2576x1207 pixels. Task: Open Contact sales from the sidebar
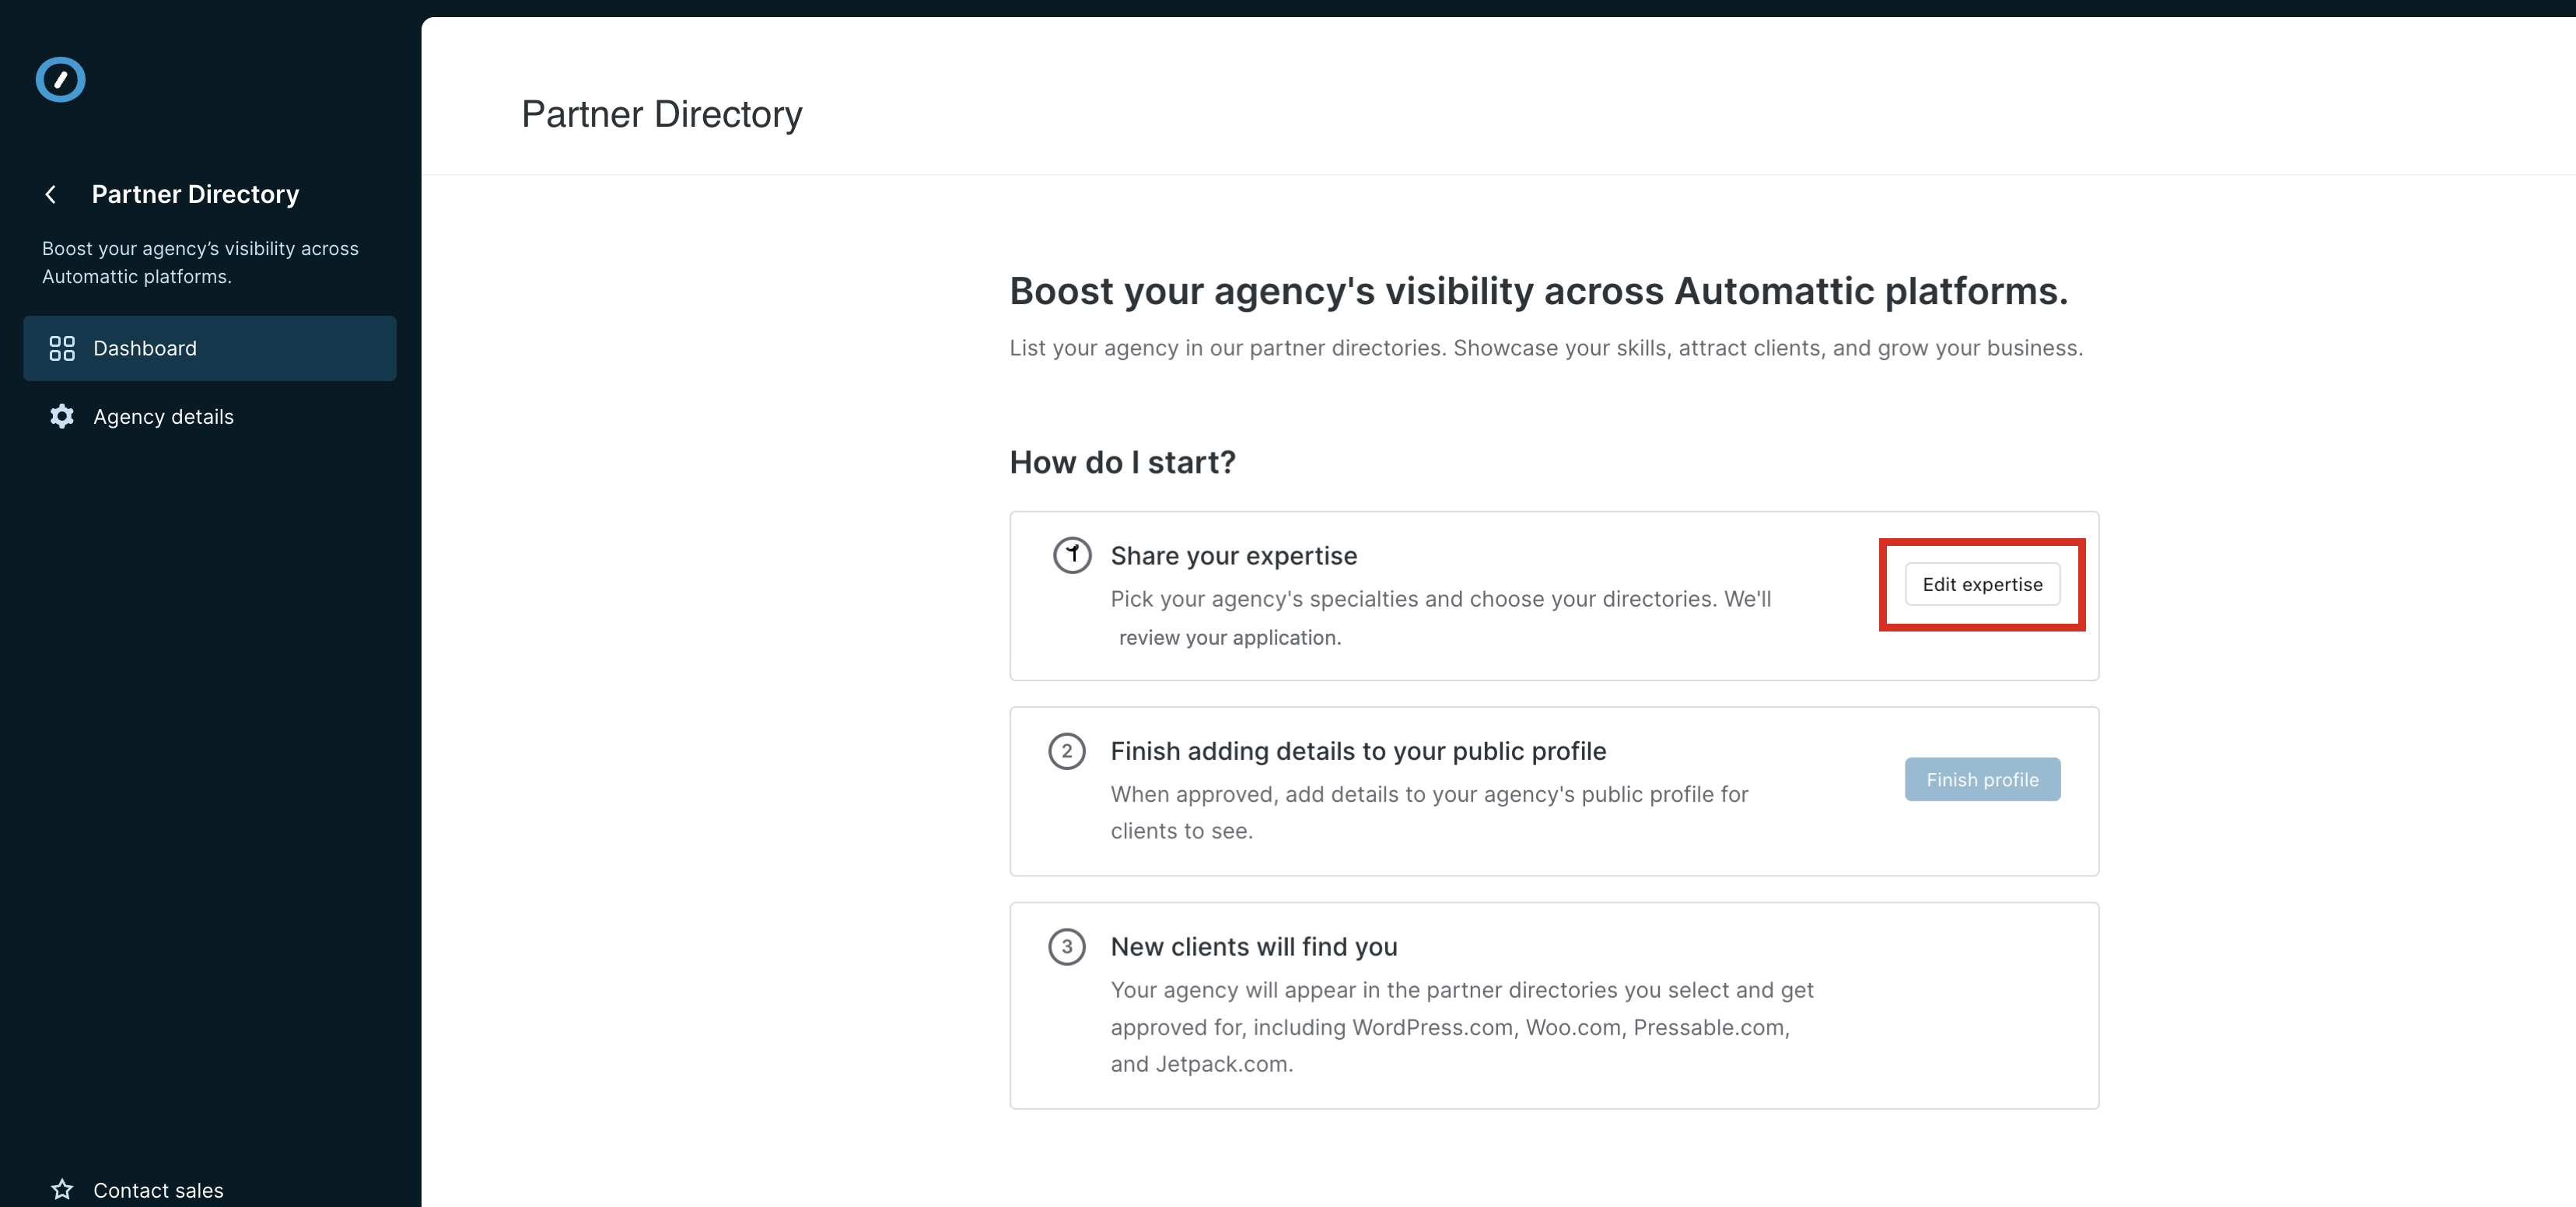[x=158, y=1189]
